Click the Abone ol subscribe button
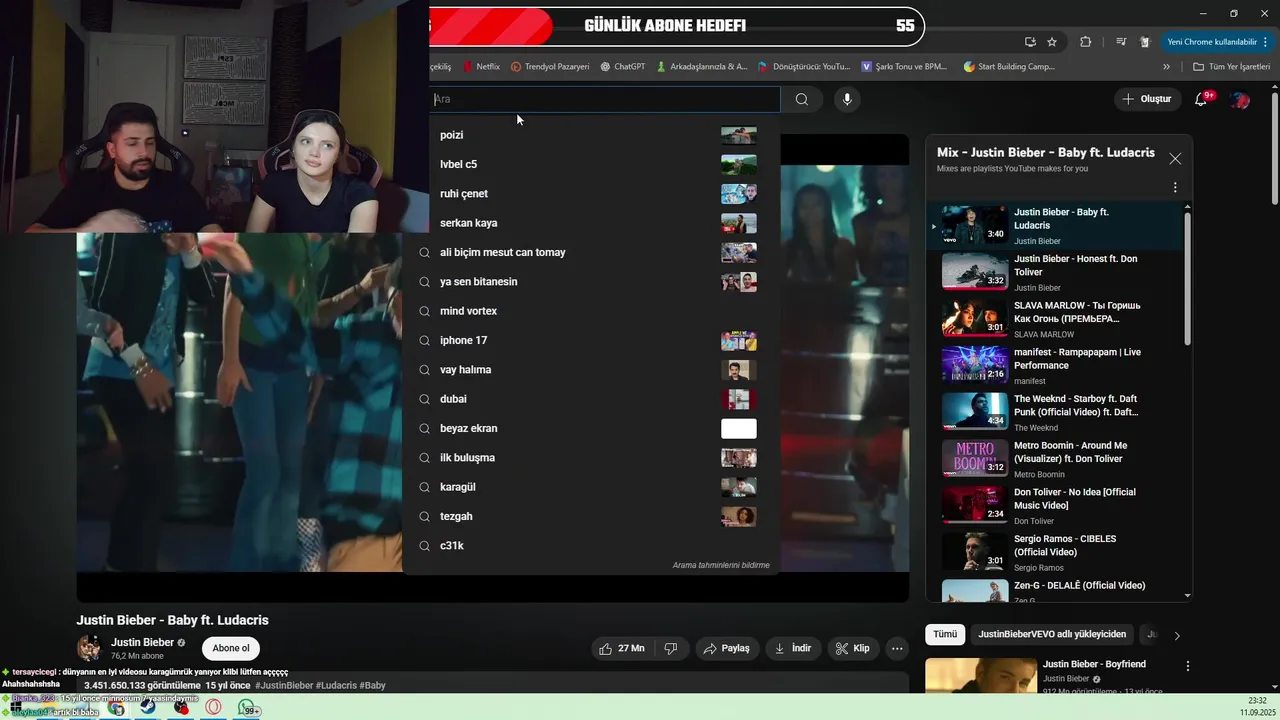The image size is (1280, 720). (230, 648)
